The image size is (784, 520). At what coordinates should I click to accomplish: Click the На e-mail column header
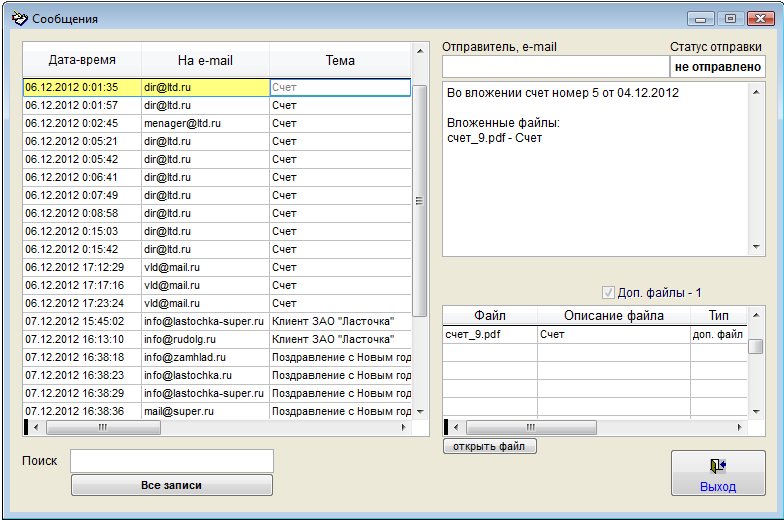205,61
